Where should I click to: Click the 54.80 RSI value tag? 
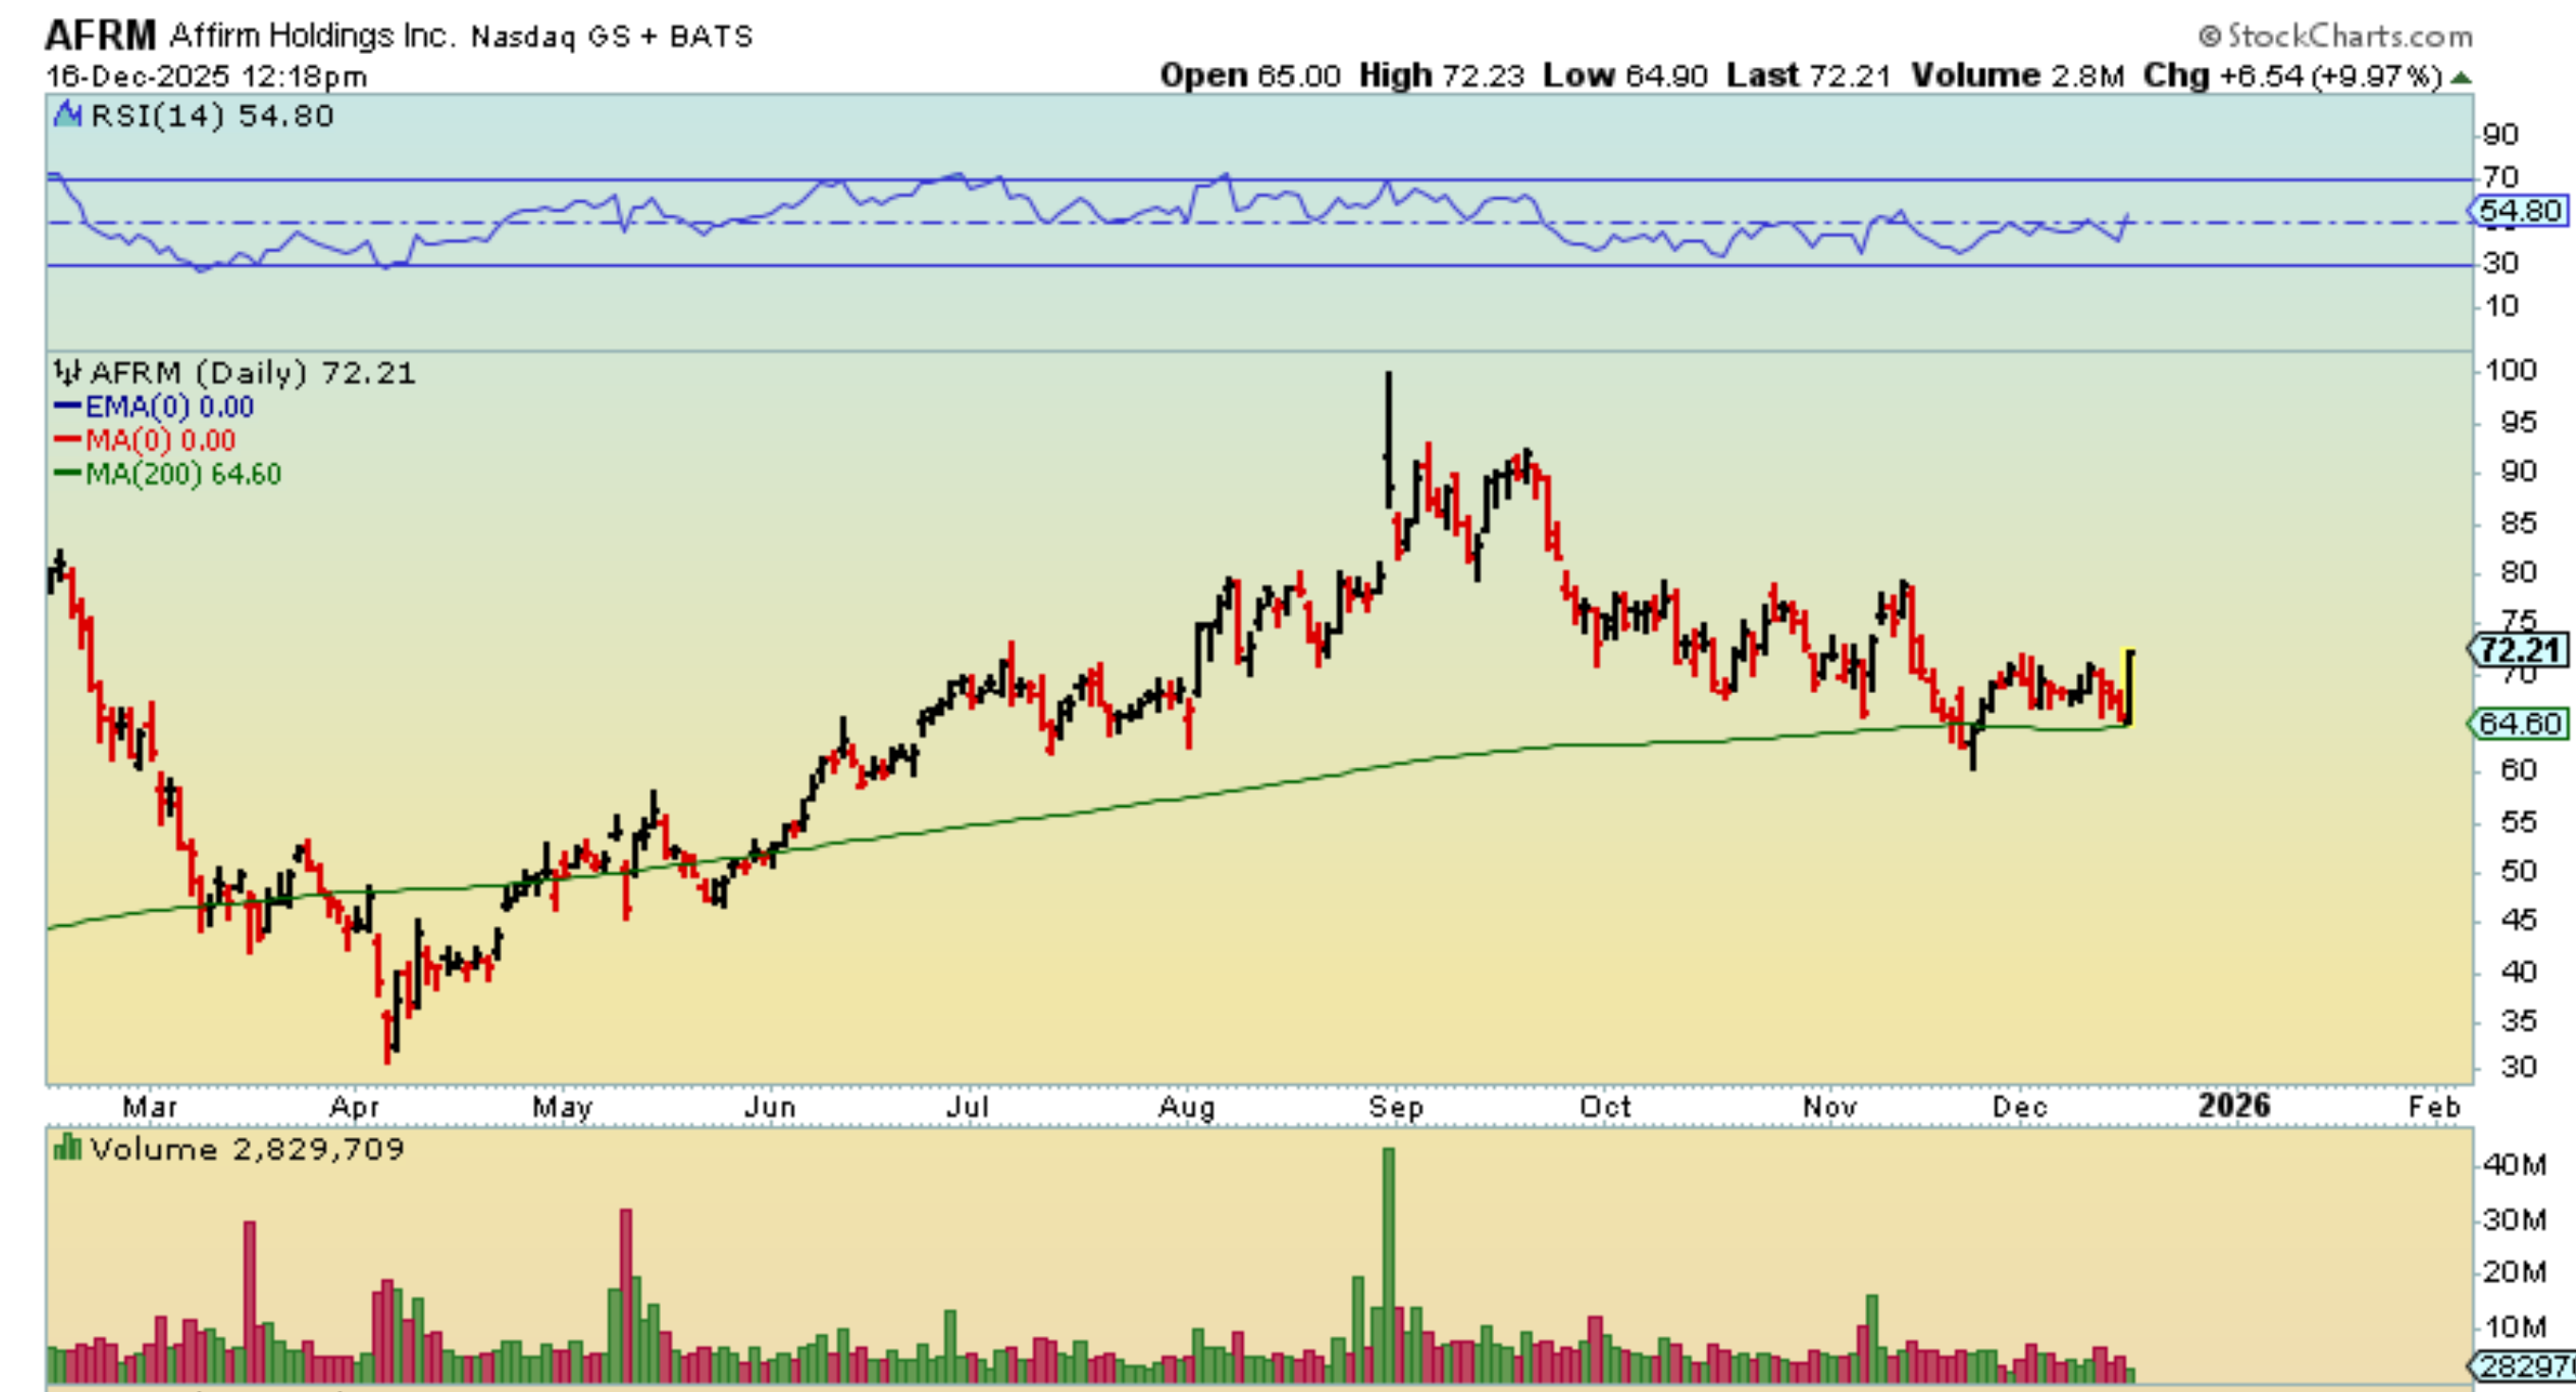point(2520,211)
